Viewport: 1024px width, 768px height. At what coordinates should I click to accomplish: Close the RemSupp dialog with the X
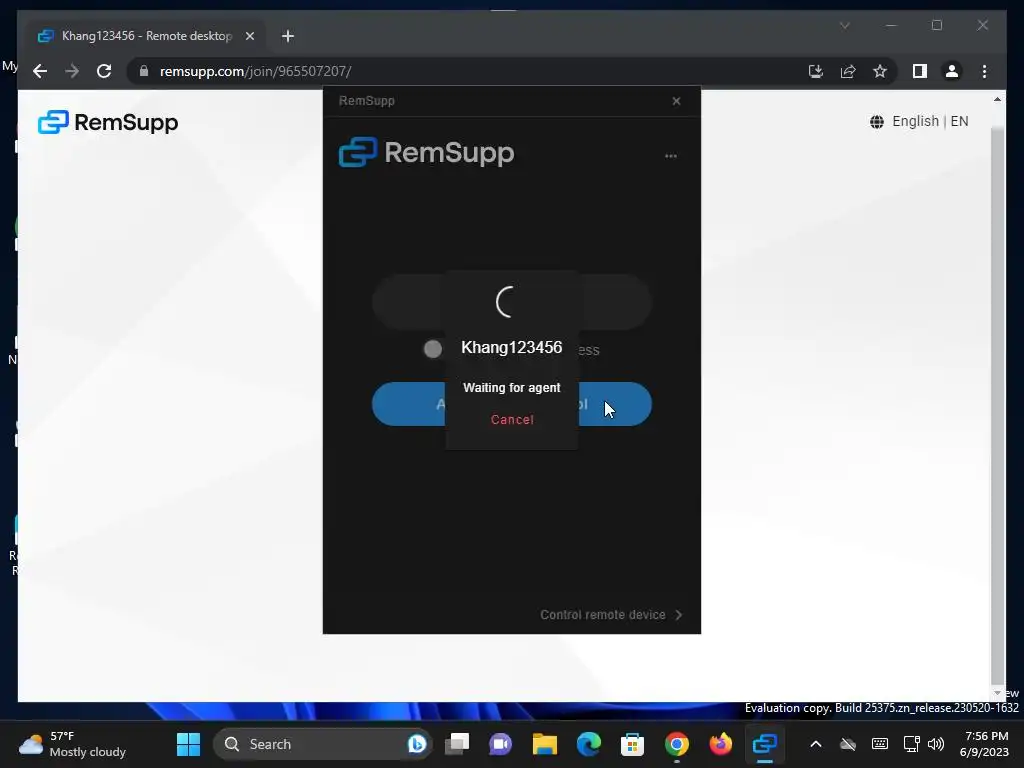coord(677,101)
